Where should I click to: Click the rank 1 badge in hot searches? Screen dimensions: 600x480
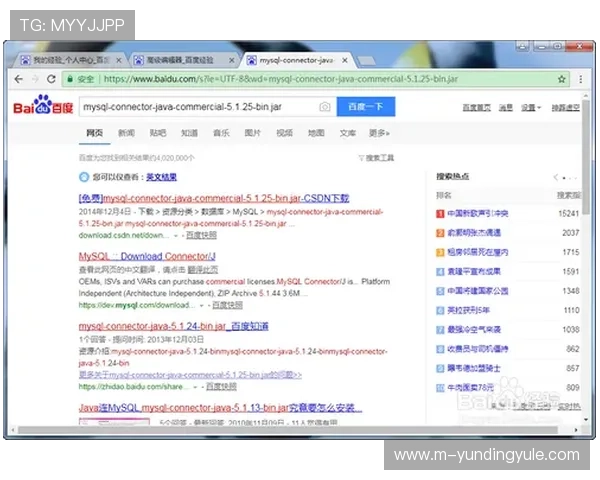(x=440, y=214)
